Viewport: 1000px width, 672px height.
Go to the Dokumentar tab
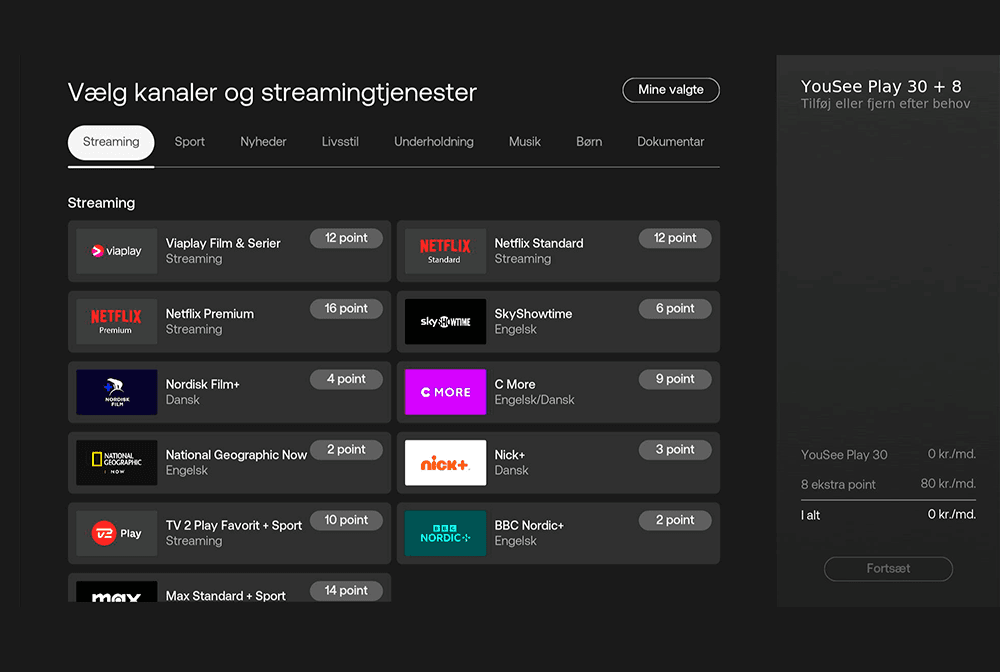[x=670, y=142]
